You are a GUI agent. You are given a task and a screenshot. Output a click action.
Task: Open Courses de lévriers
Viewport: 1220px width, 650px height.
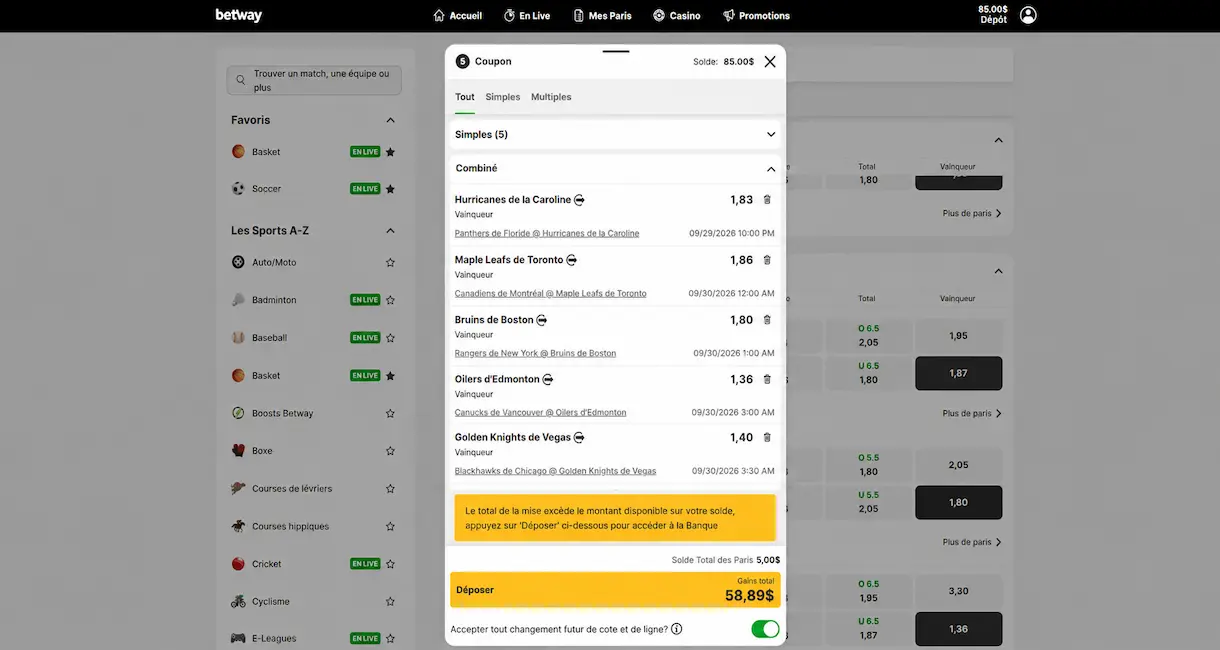(x=292, y=489)
